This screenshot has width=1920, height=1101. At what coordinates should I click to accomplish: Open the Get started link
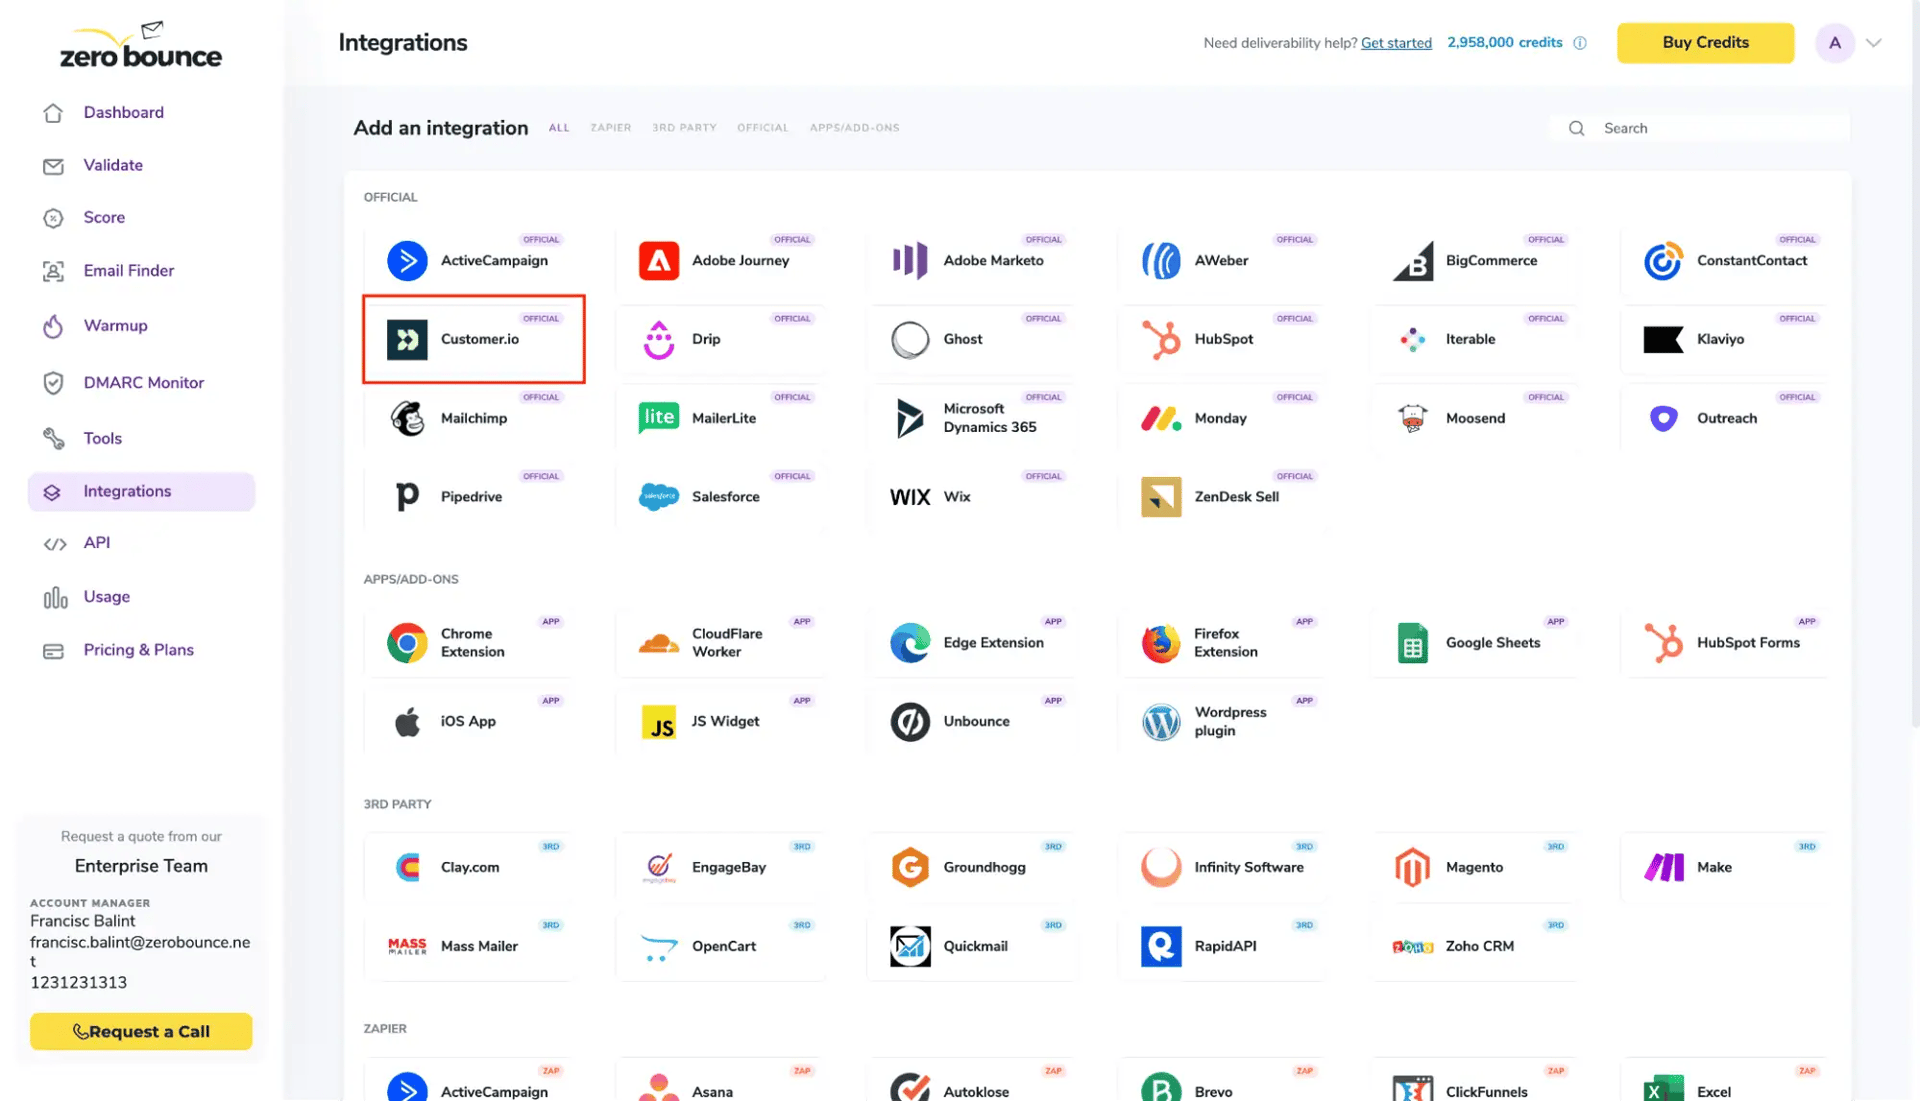pos(1396,42)
